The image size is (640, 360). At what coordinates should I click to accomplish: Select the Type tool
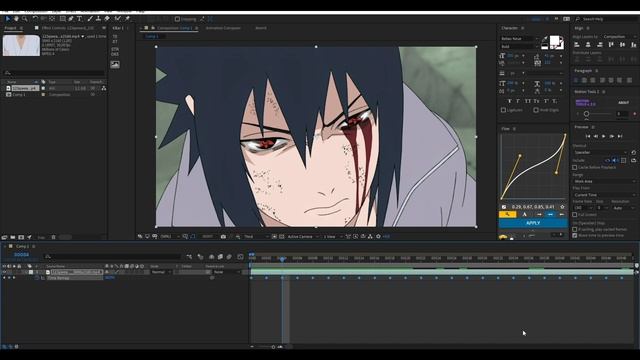tap(80, 19)
